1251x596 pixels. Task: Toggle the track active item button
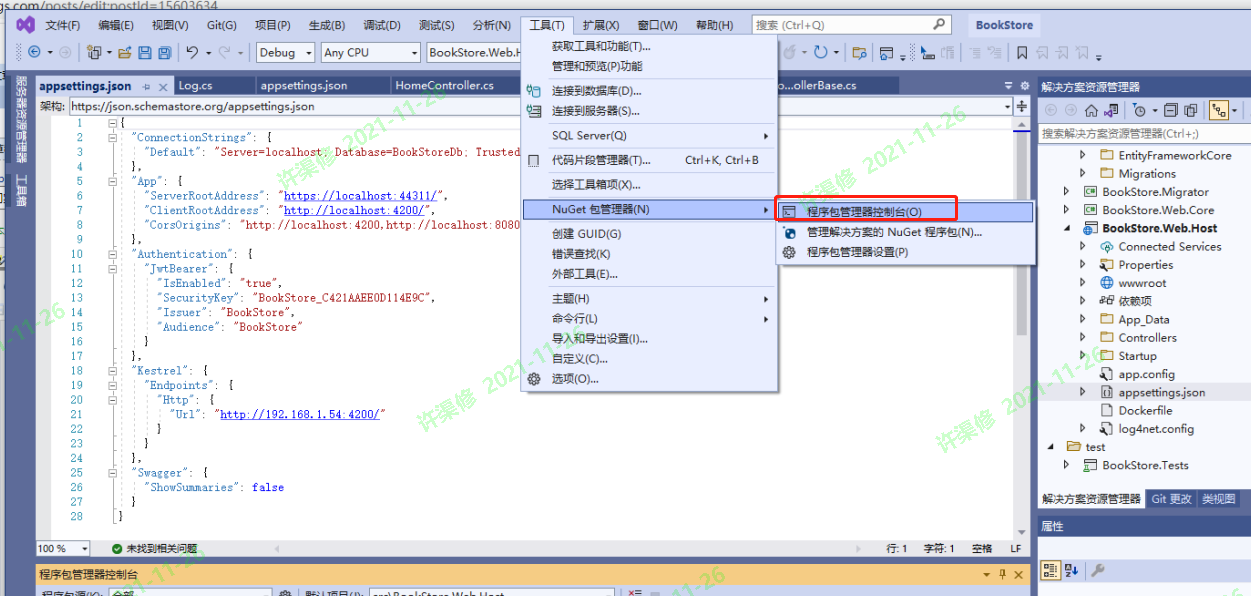(1219, 110)
